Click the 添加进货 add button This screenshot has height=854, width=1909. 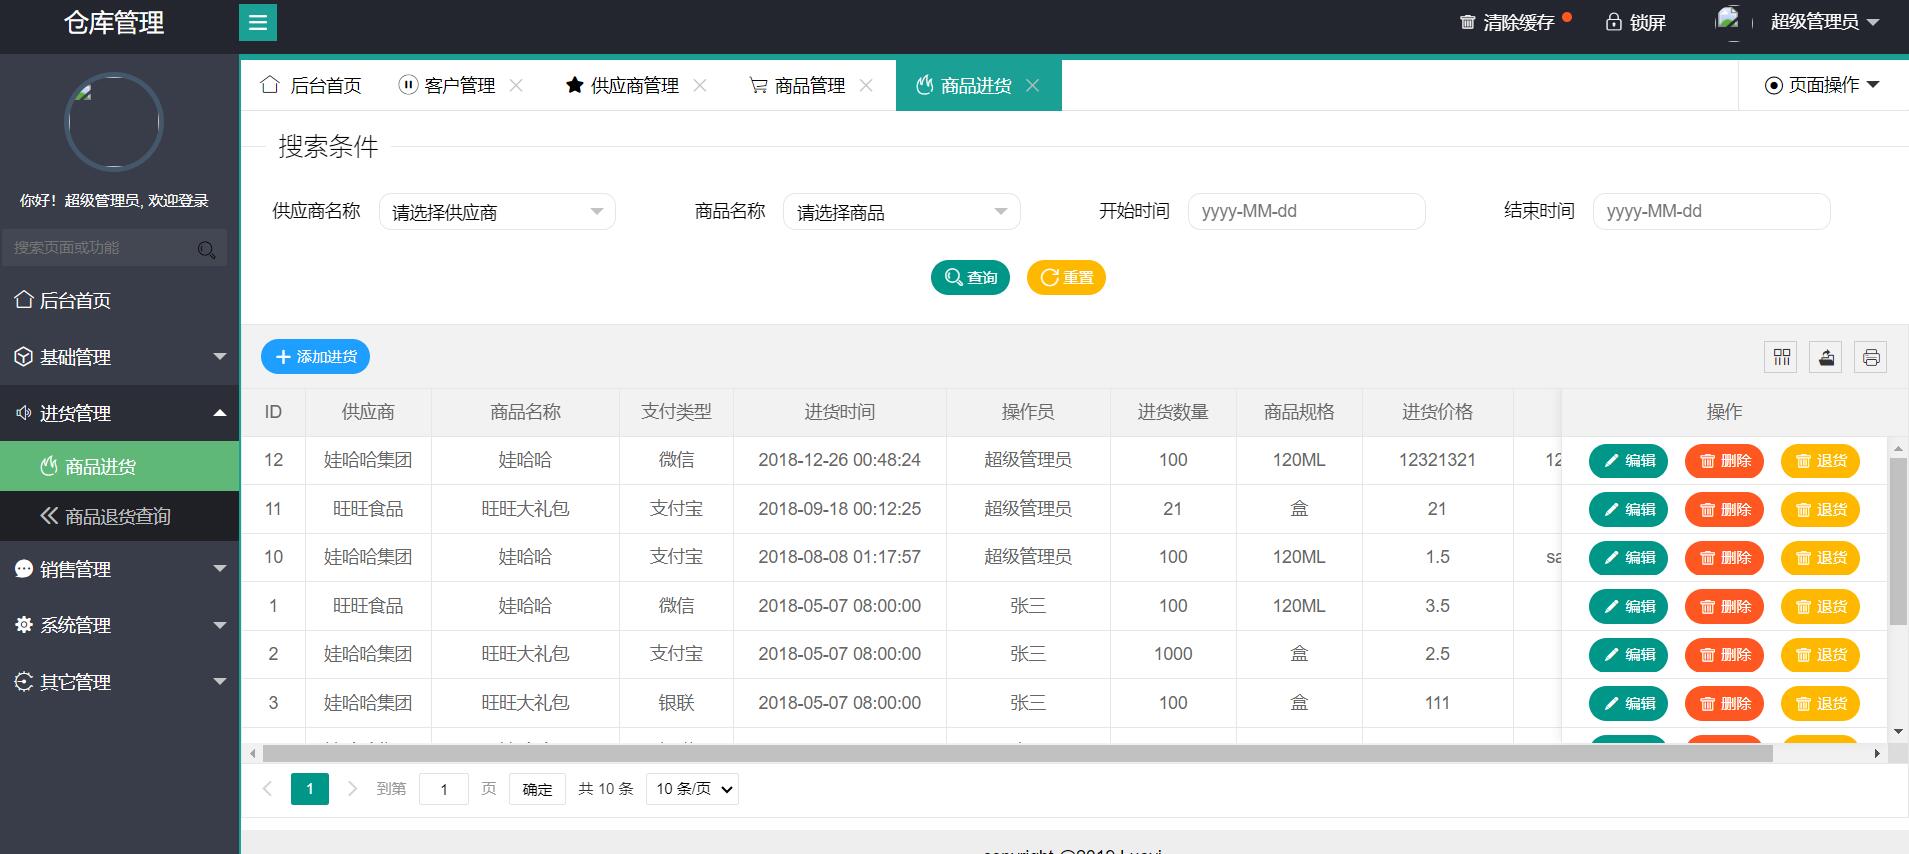pos(315,356)
